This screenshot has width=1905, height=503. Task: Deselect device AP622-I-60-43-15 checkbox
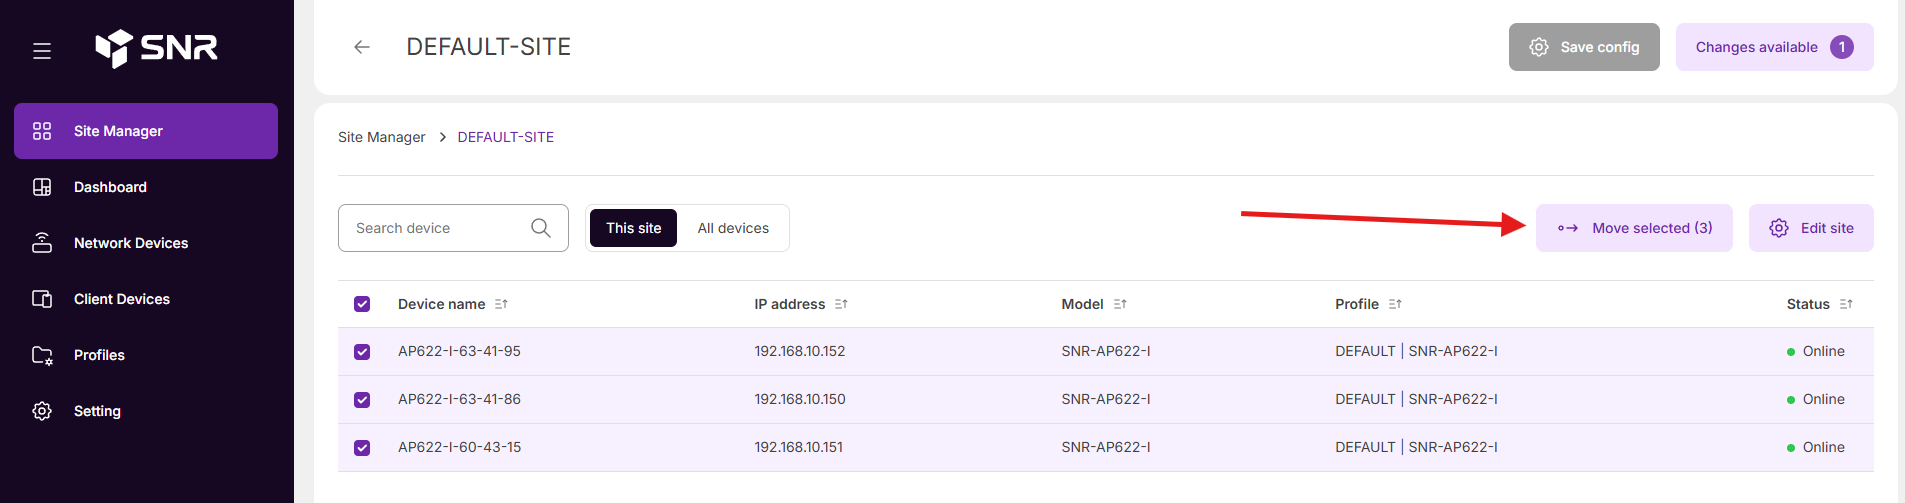tap(362, 448)
